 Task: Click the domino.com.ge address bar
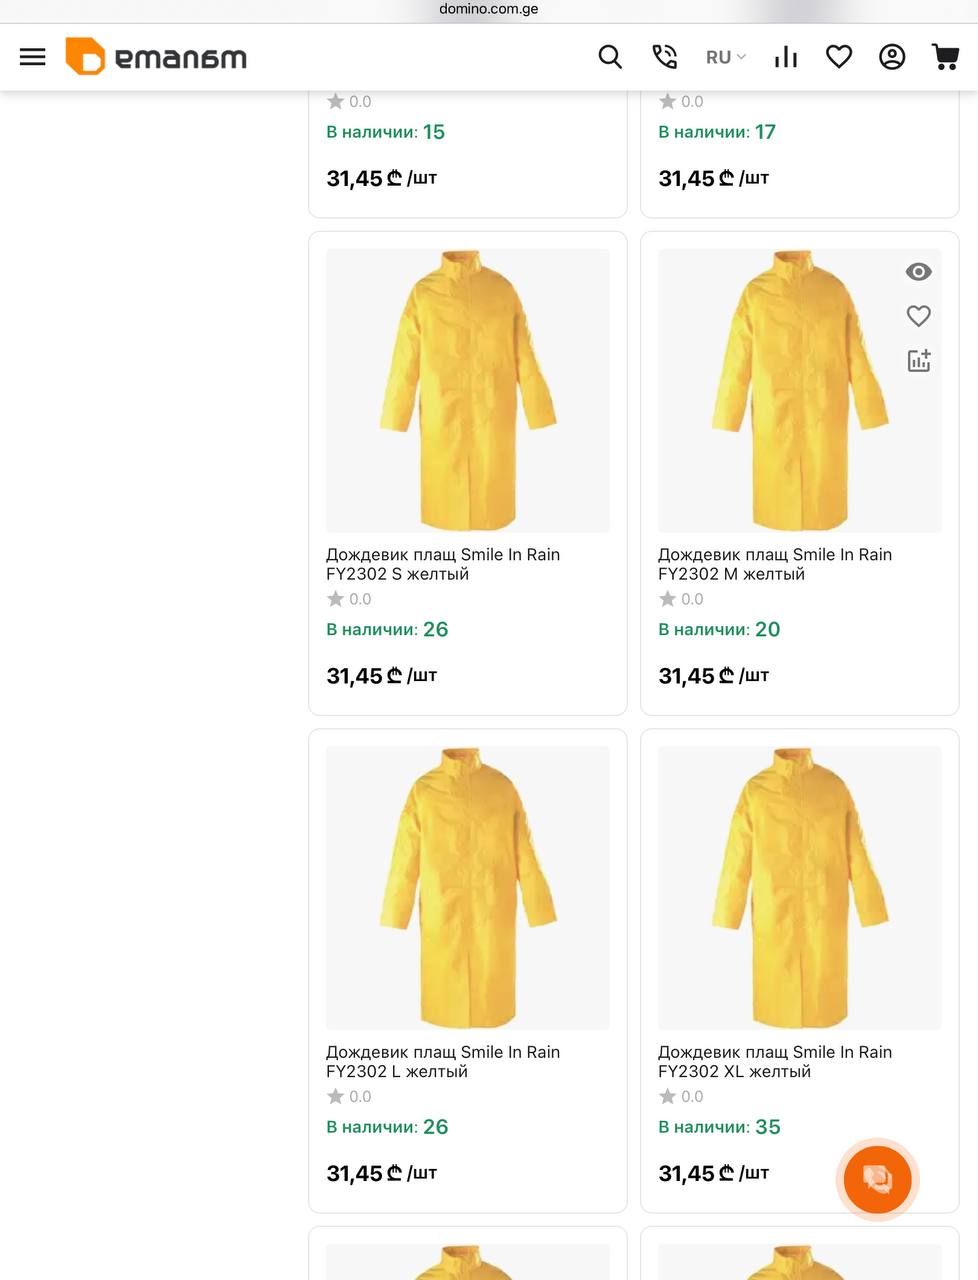pos(488,9)
